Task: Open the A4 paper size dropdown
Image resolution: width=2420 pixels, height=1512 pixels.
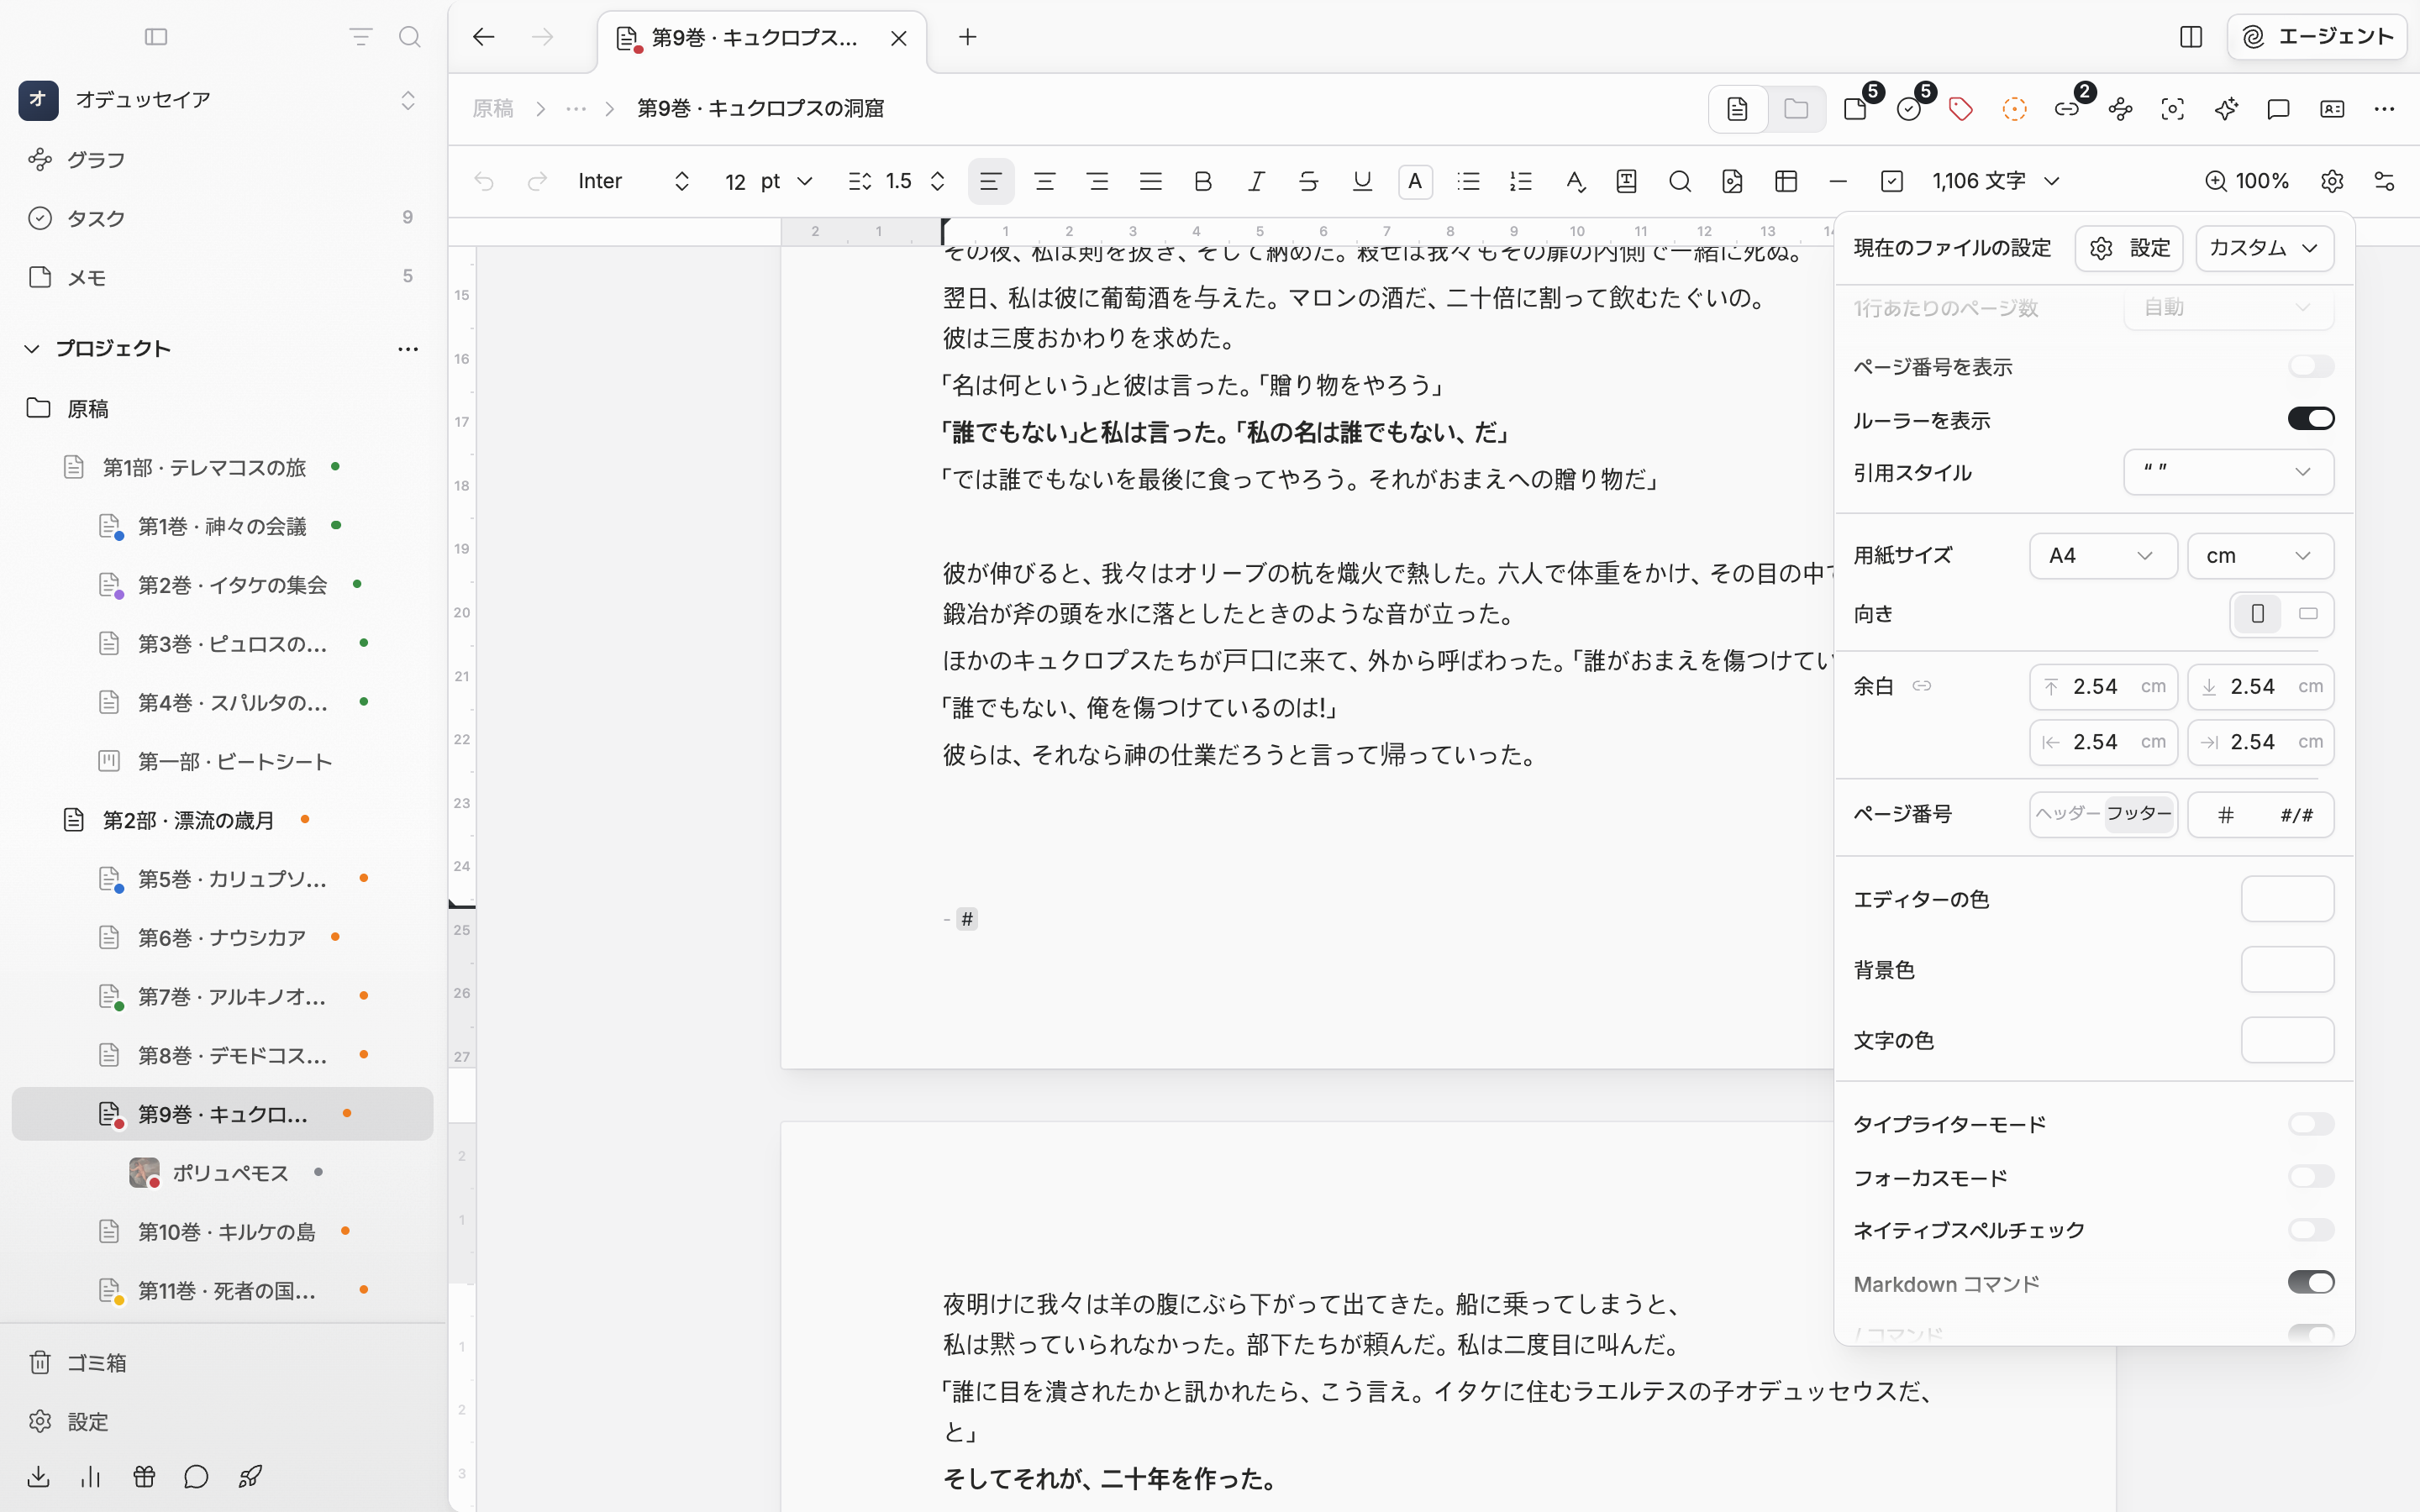Action: coord(2103,556)
